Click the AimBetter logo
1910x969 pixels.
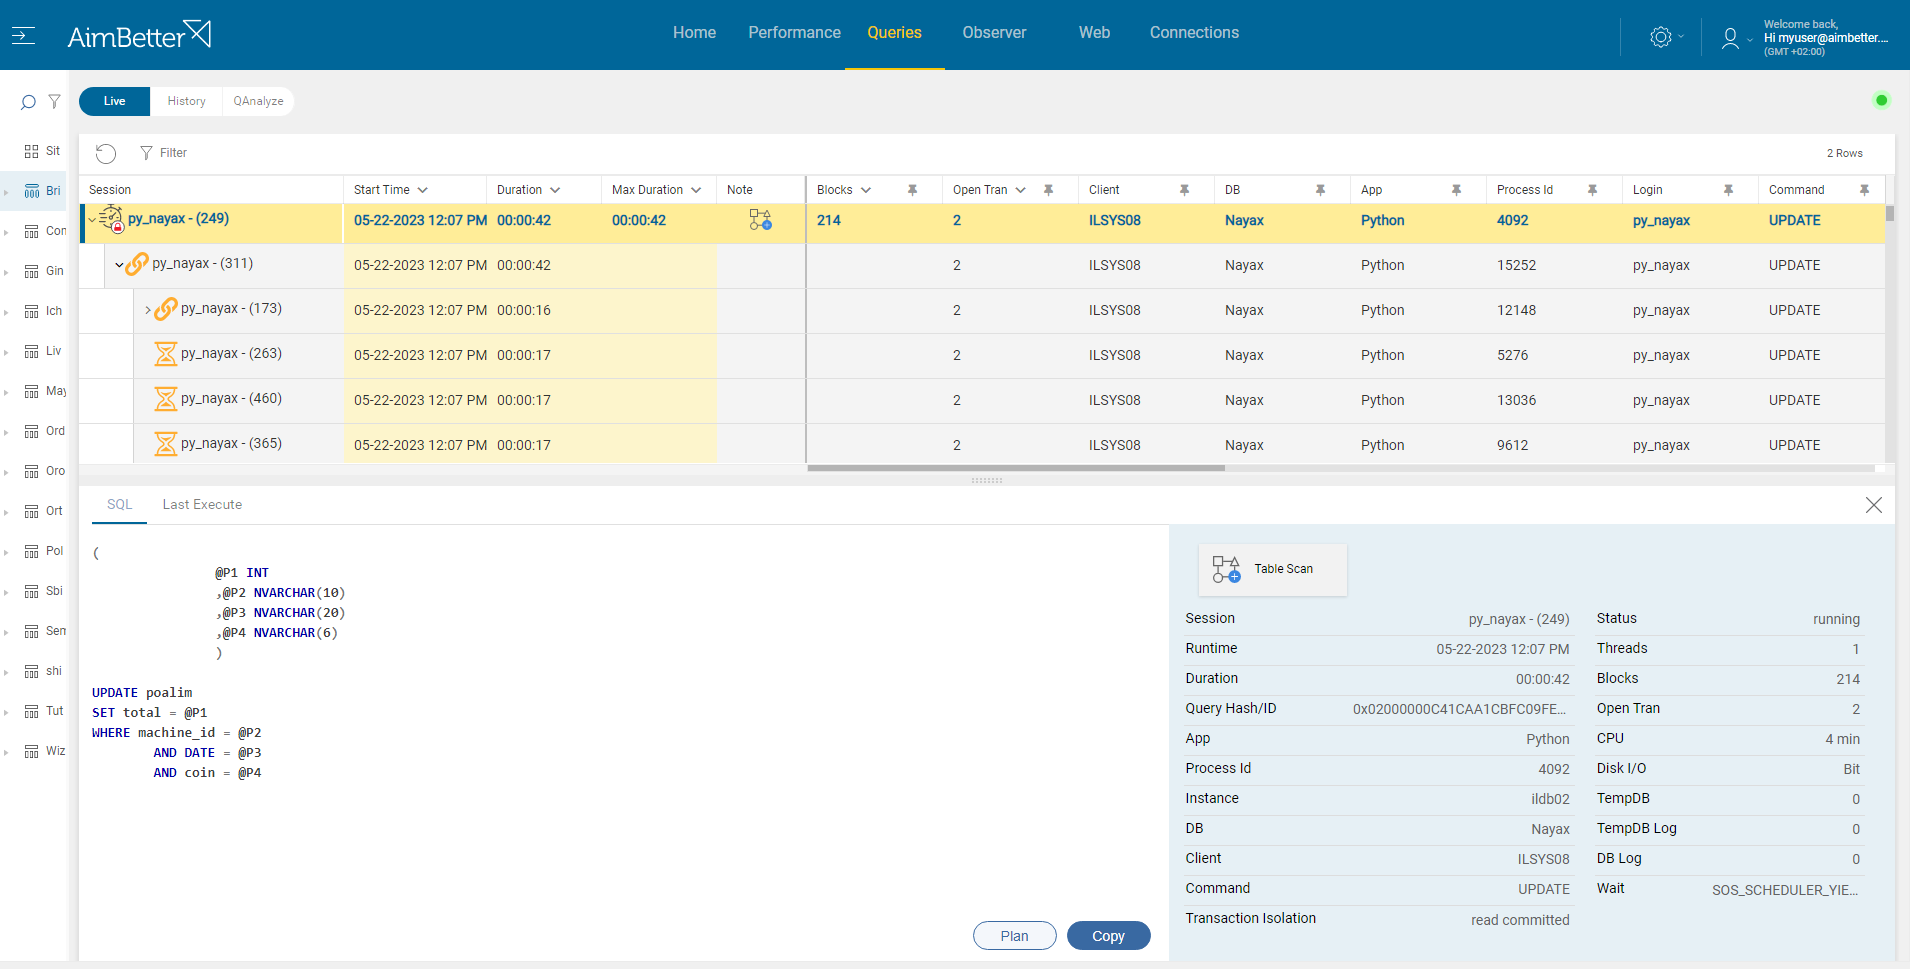pos(139,35)
